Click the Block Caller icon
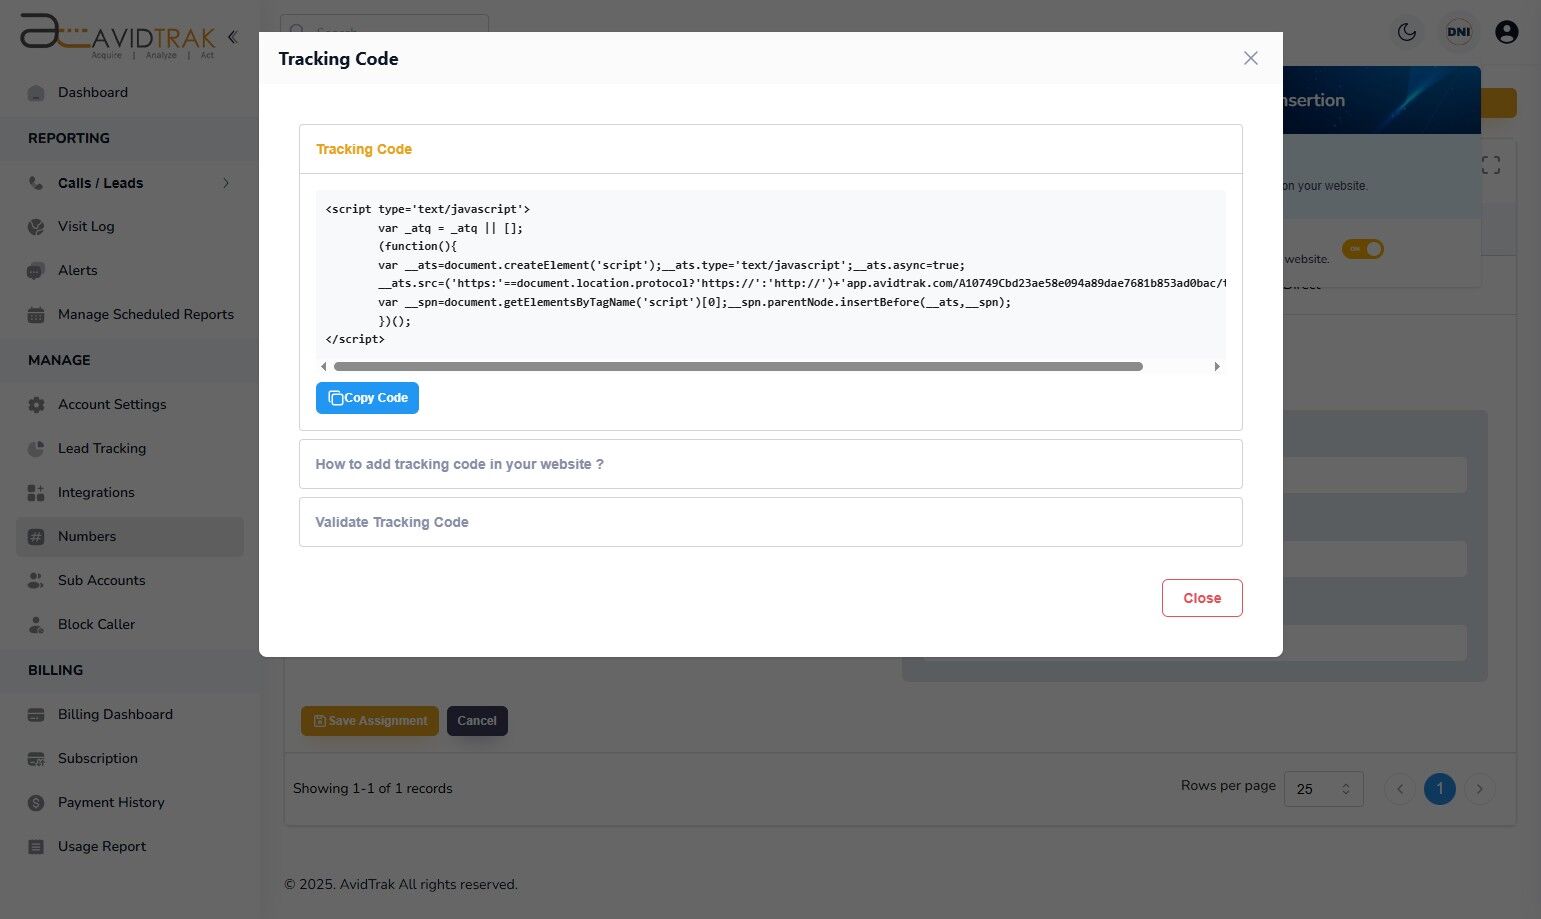 (36, 624)
